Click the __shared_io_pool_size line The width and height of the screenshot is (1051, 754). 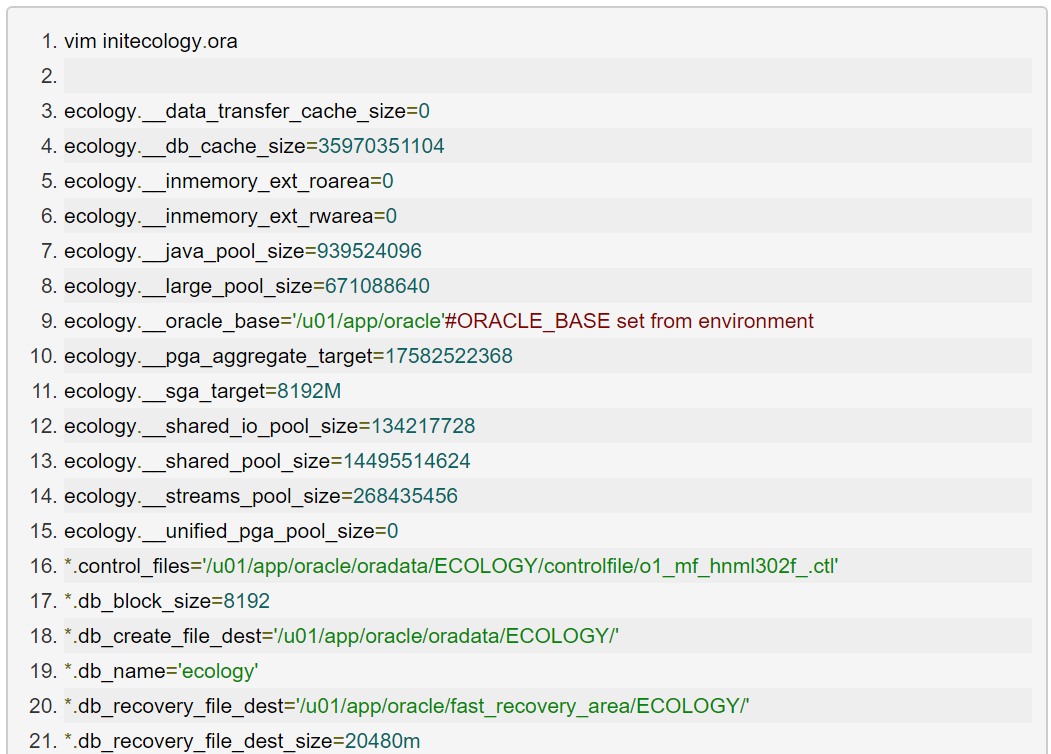pos(270,426)
